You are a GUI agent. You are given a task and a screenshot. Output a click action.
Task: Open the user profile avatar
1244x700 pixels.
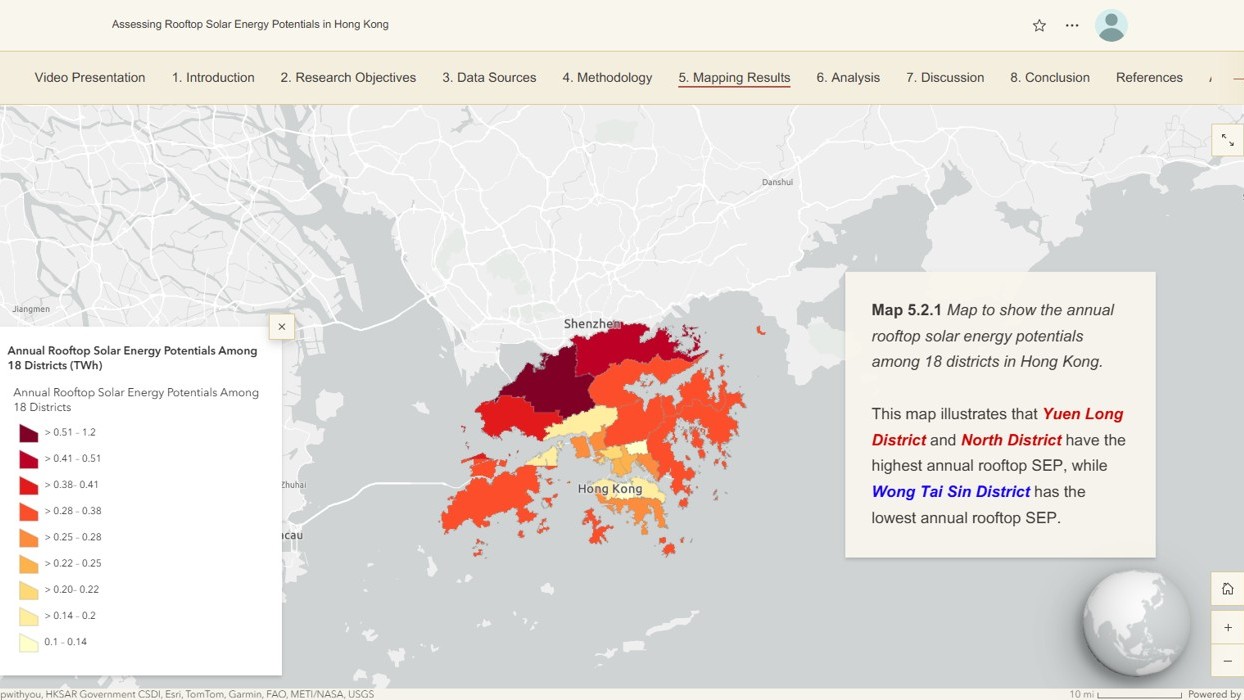click(x=1111, y=25)
